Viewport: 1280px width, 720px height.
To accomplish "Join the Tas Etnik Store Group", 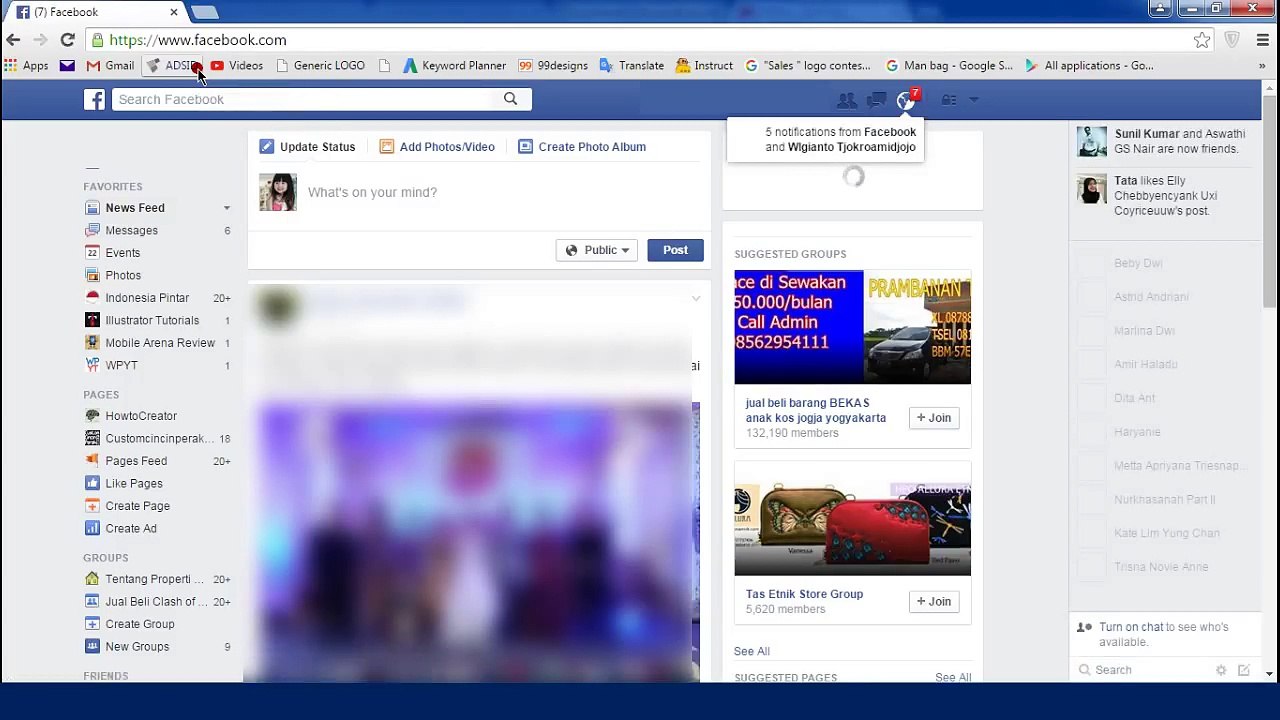I will [934, 601].
